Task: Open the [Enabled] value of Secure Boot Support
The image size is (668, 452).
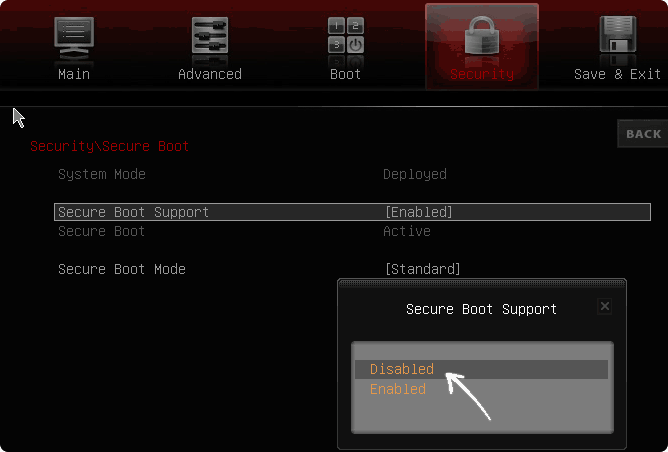Action: point(419,212)
